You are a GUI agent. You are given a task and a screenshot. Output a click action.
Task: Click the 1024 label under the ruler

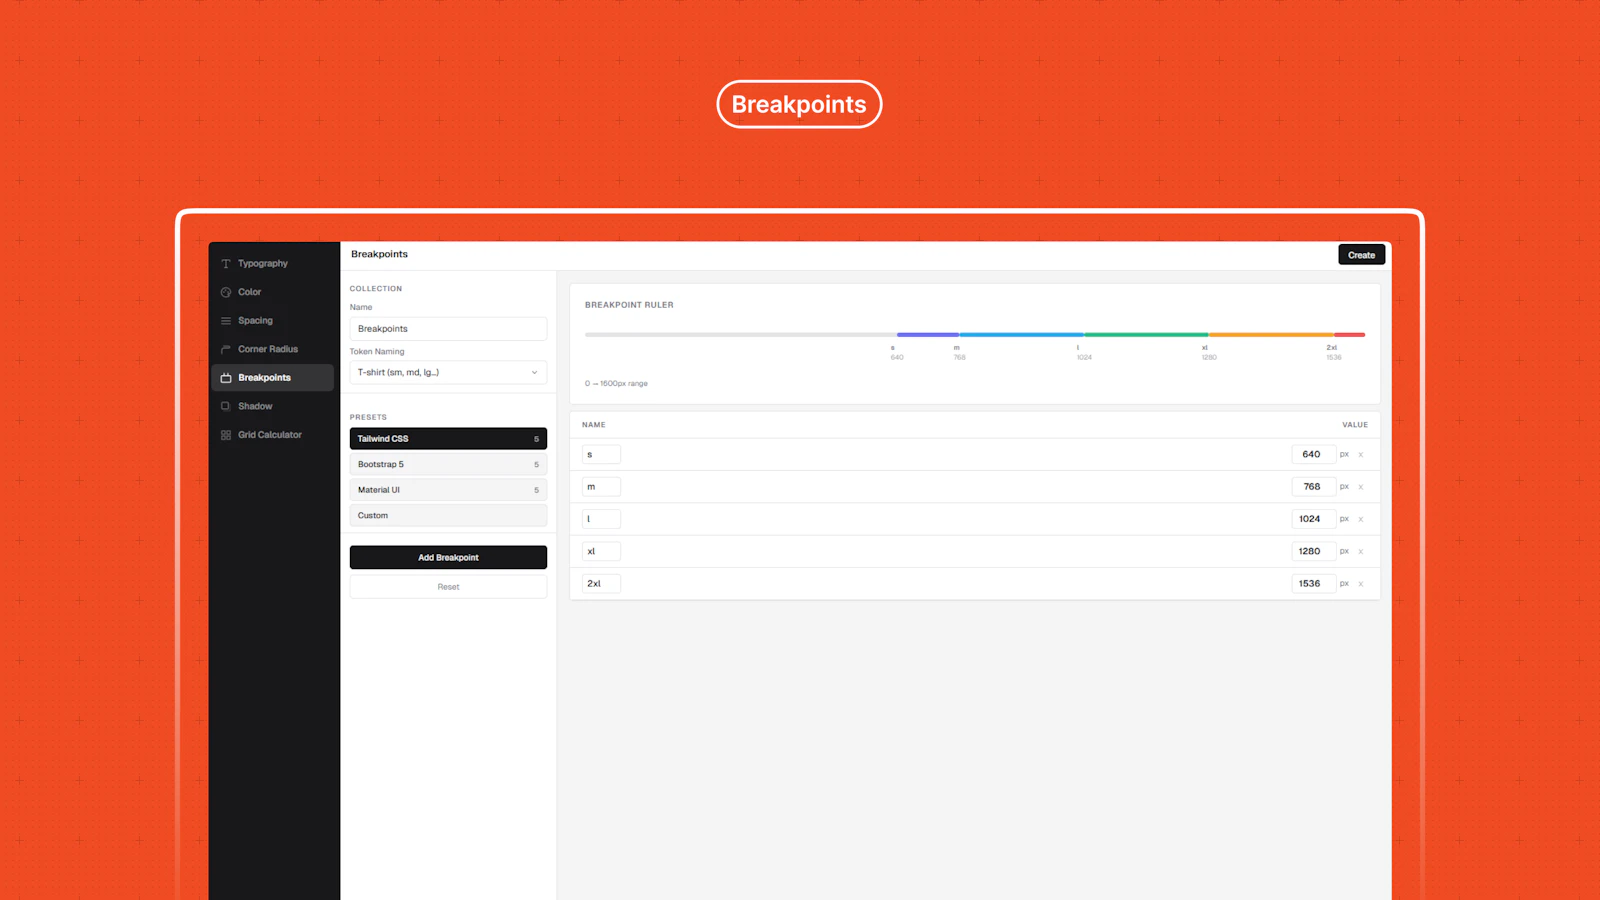(x=1084, y=358)
